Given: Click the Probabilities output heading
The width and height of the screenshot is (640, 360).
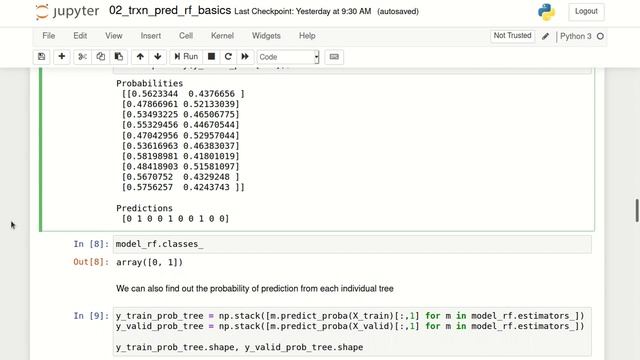Looking at the screenshot, I should [149, 83].
